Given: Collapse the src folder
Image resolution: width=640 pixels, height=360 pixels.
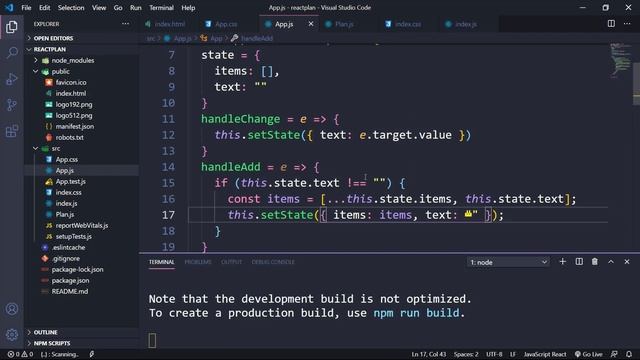Looking at the screenshot, I should 56,148.
